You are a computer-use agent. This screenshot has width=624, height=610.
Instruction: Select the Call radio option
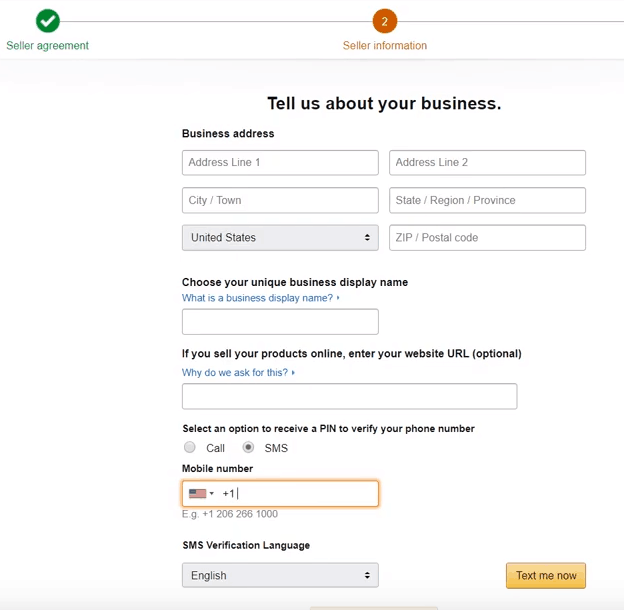click(190, 448)
